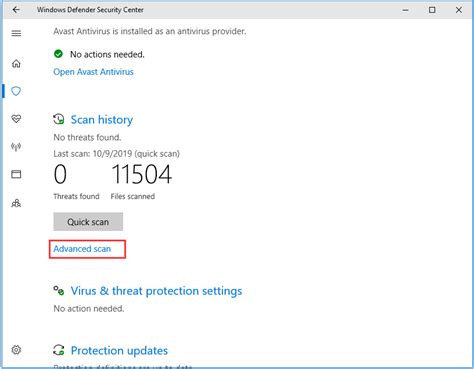
Task: Click the Scan history clock icon
Action: 59,119
